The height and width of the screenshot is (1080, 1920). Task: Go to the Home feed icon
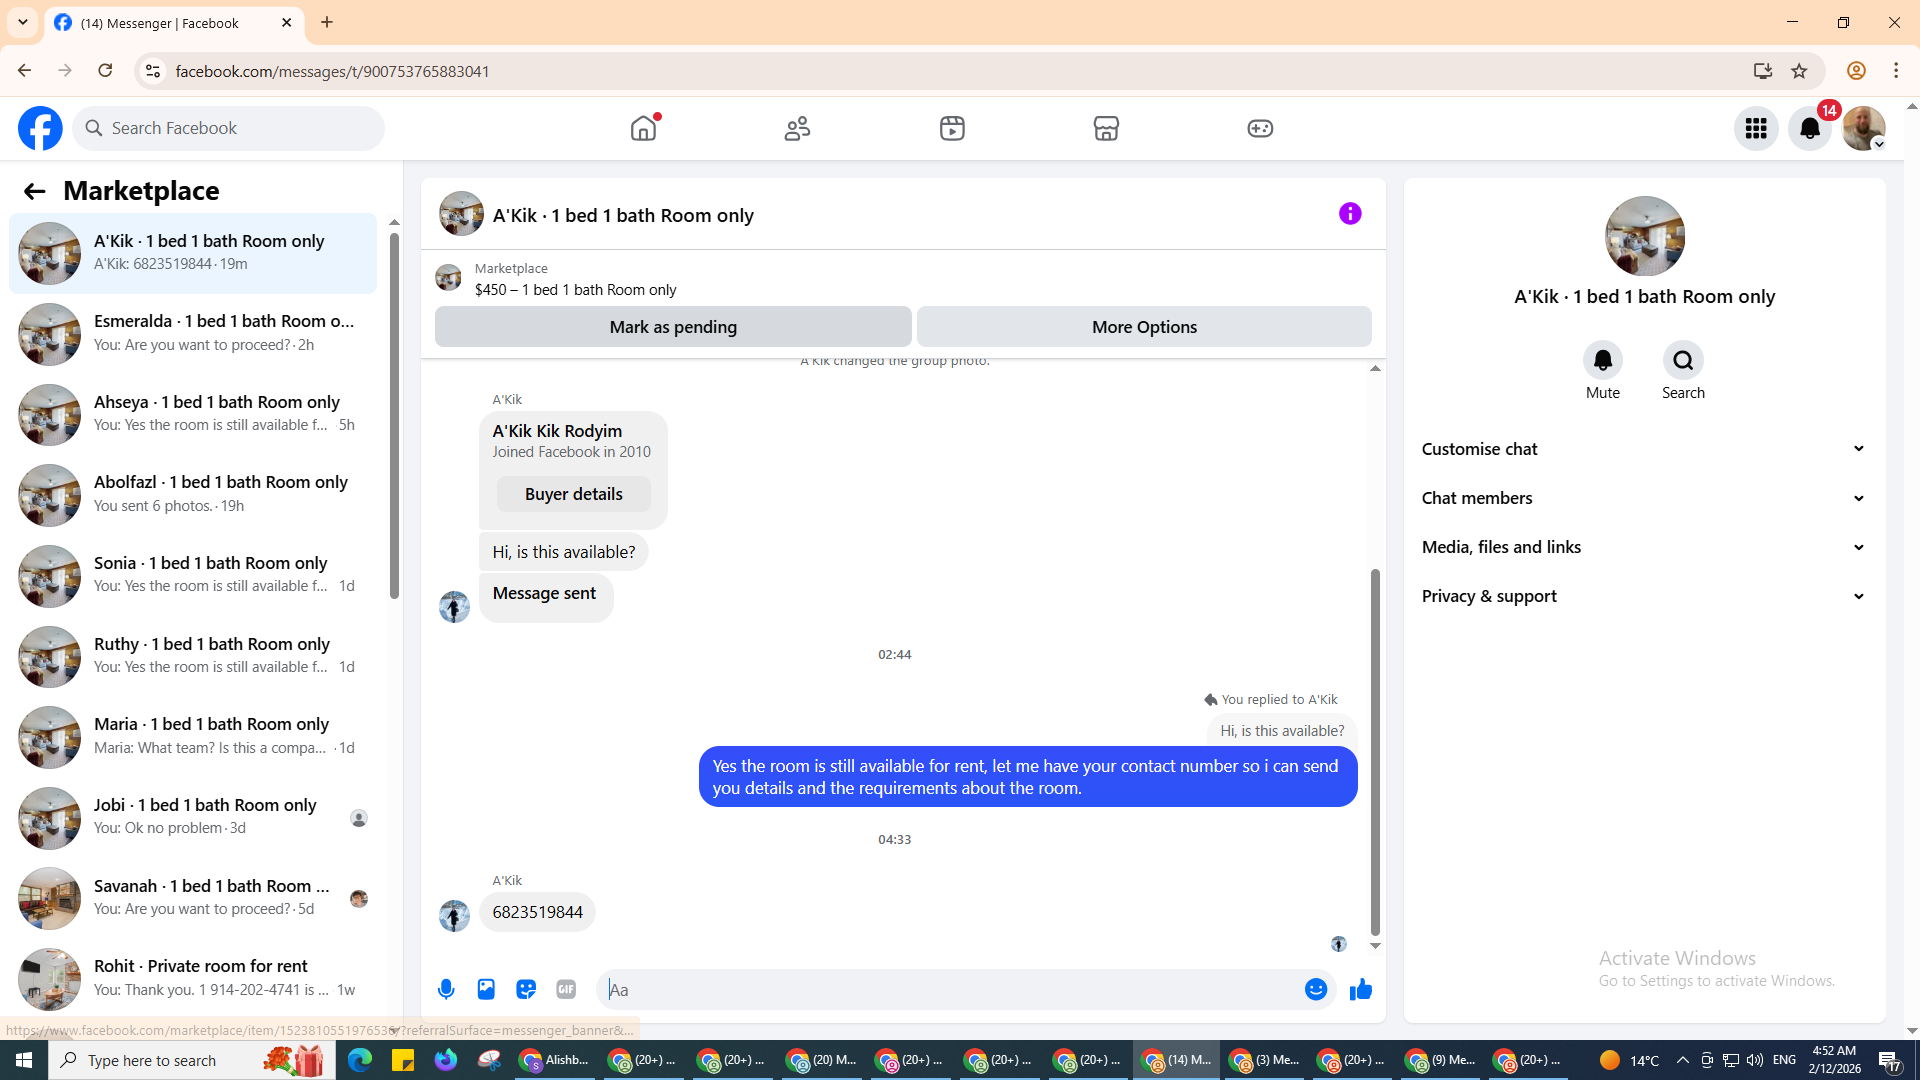tap(644, 128)
